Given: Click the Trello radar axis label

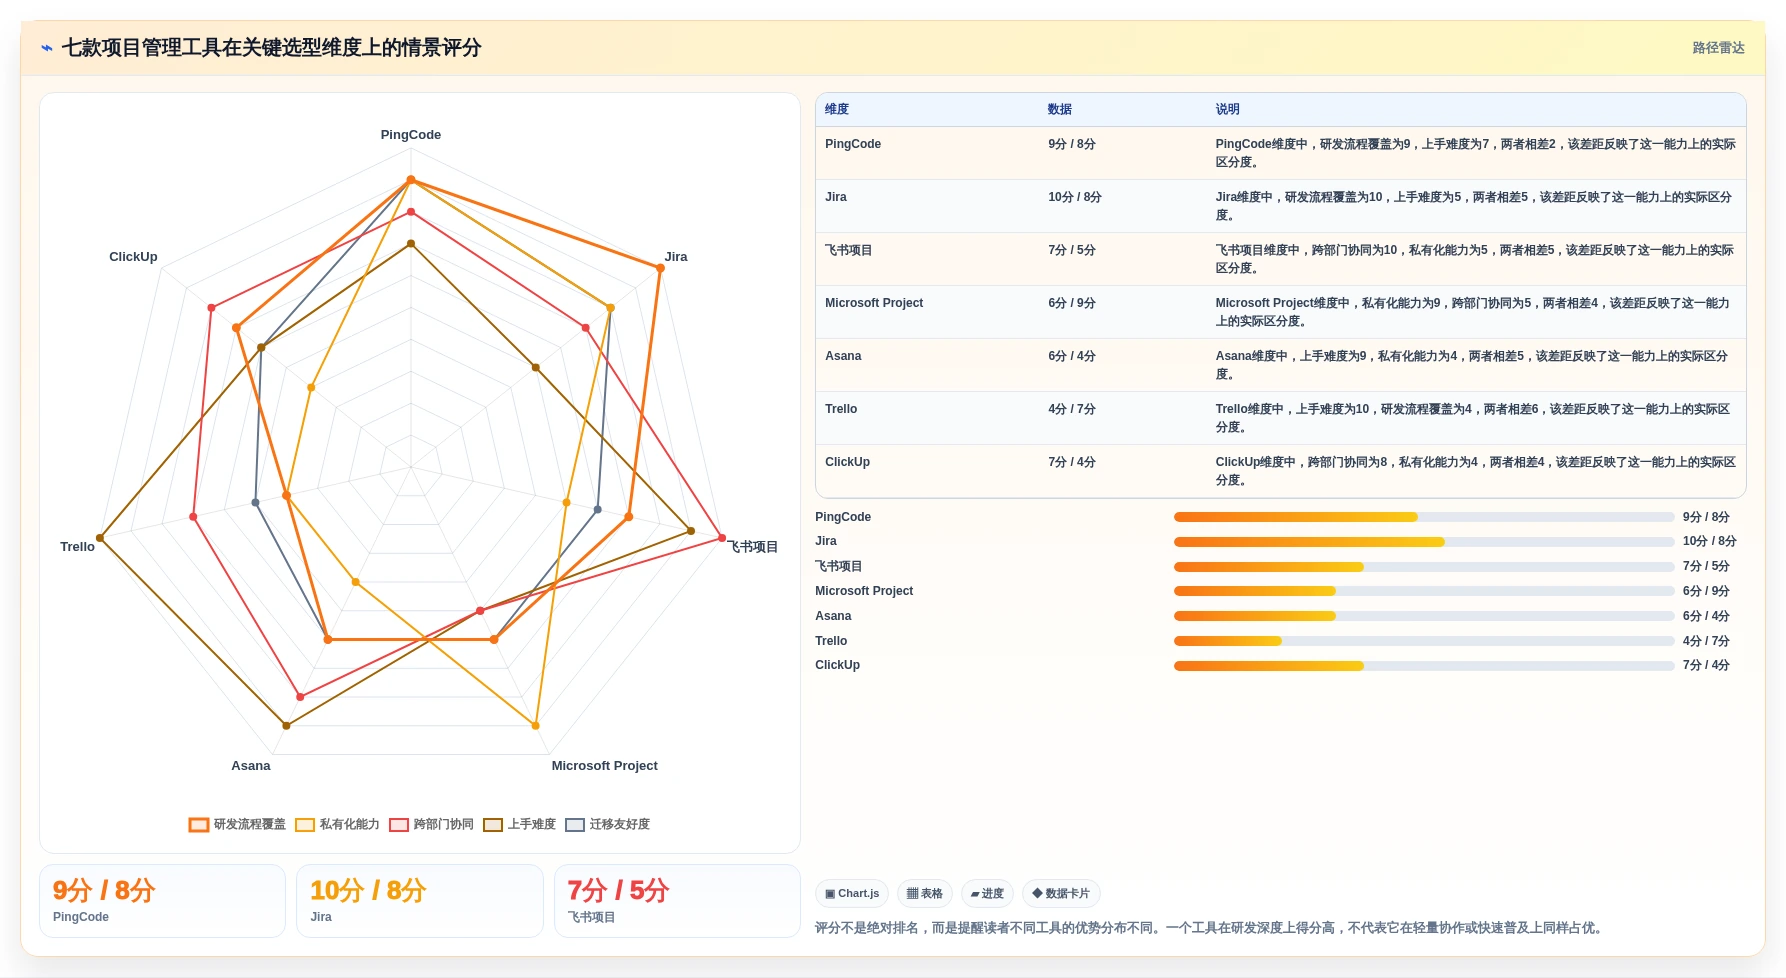Looking at the screenshot, I should pos(77,547).
